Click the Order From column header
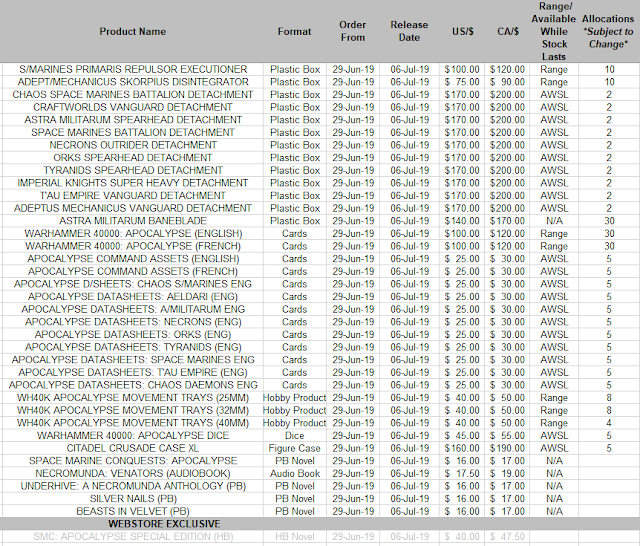The width and height of the screenshot is (640, 546). coord(353,31)
